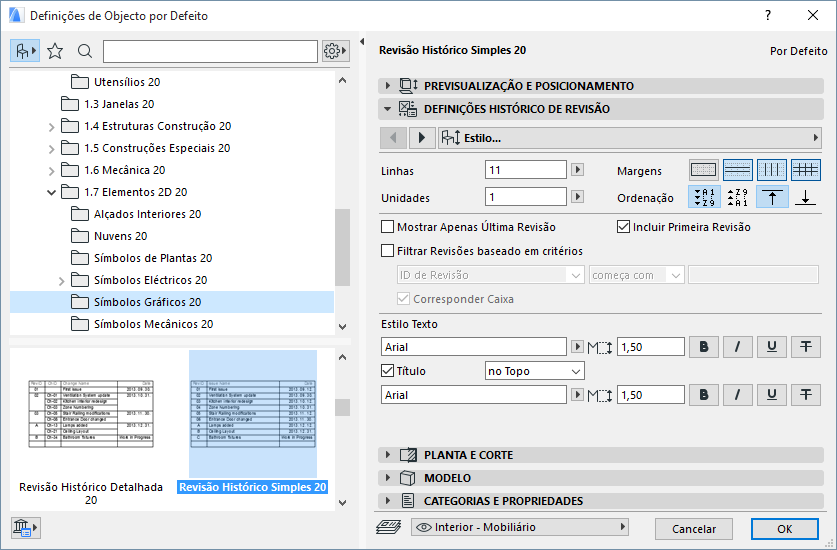Screen dimensions: 837x550
Task: Open font list arrow for title Arial
Action: point(577,395)
